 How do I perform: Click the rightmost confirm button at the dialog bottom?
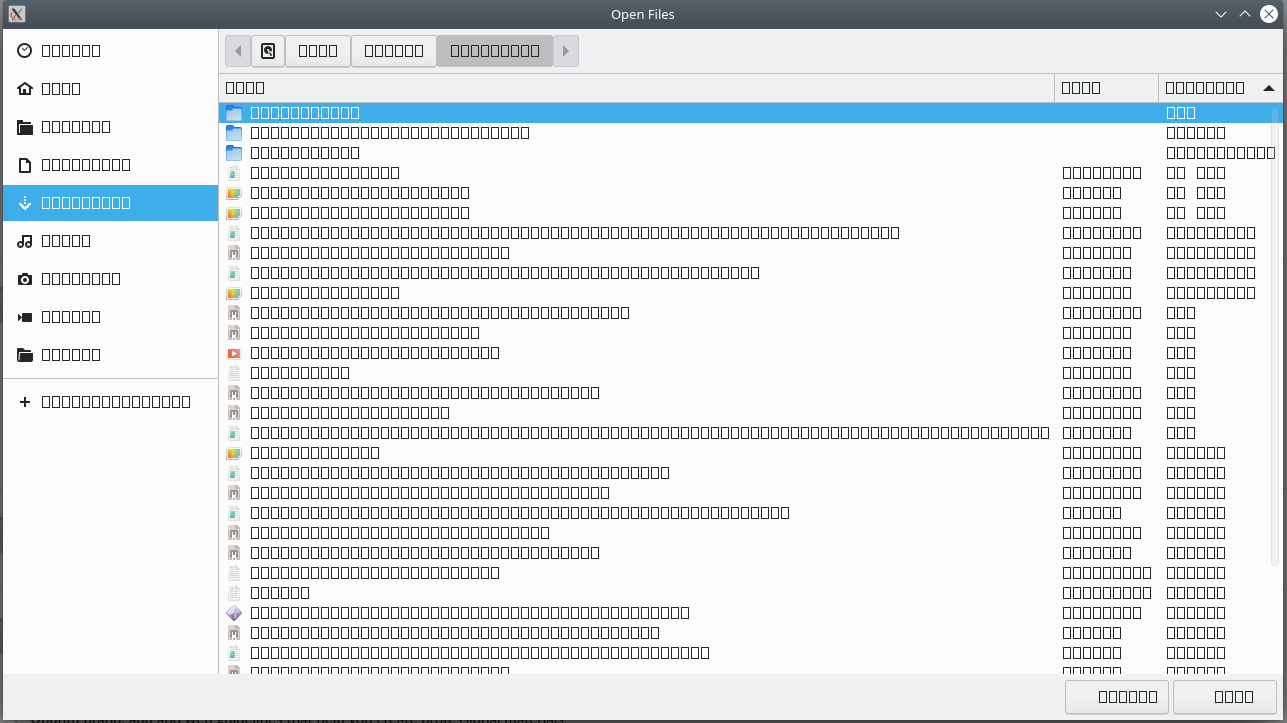tap(1226, 697)
